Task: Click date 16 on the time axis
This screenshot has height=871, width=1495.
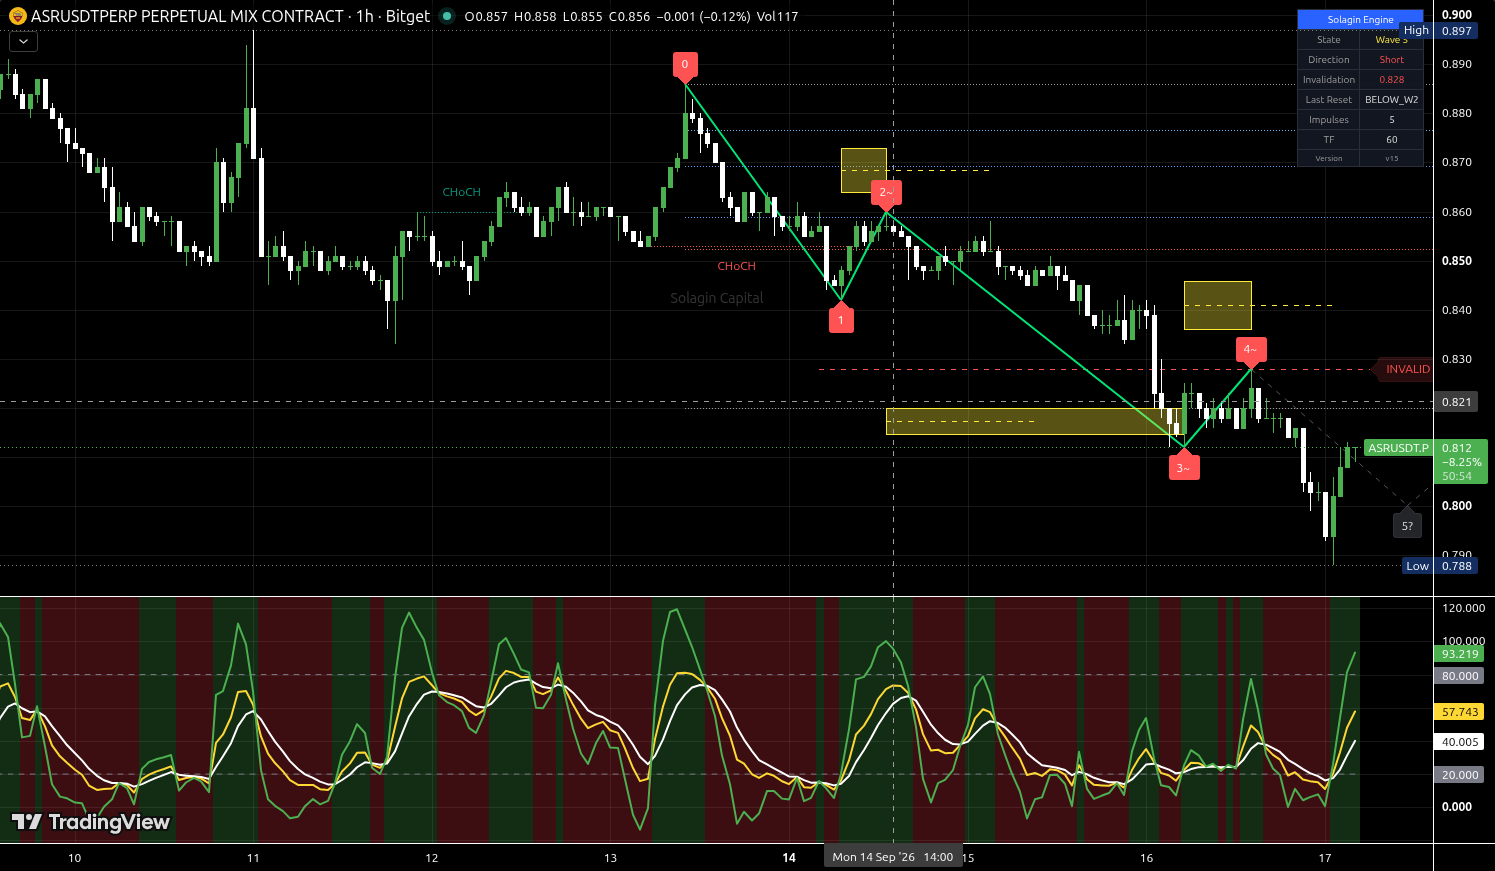Action: (x=1147, y=858)
